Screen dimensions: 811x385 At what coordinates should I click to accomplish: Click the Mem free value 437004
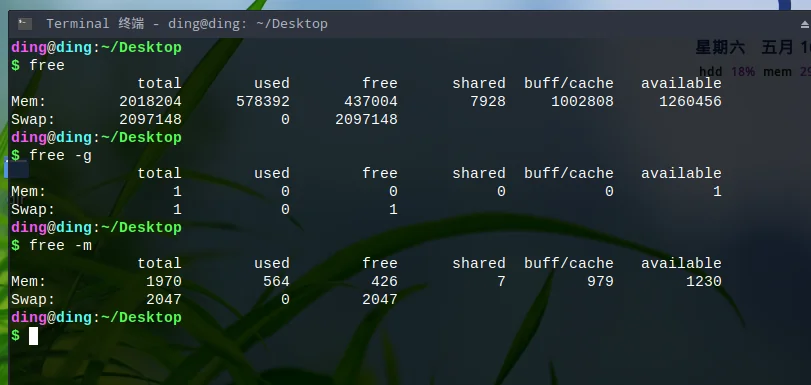click(371, 101)
